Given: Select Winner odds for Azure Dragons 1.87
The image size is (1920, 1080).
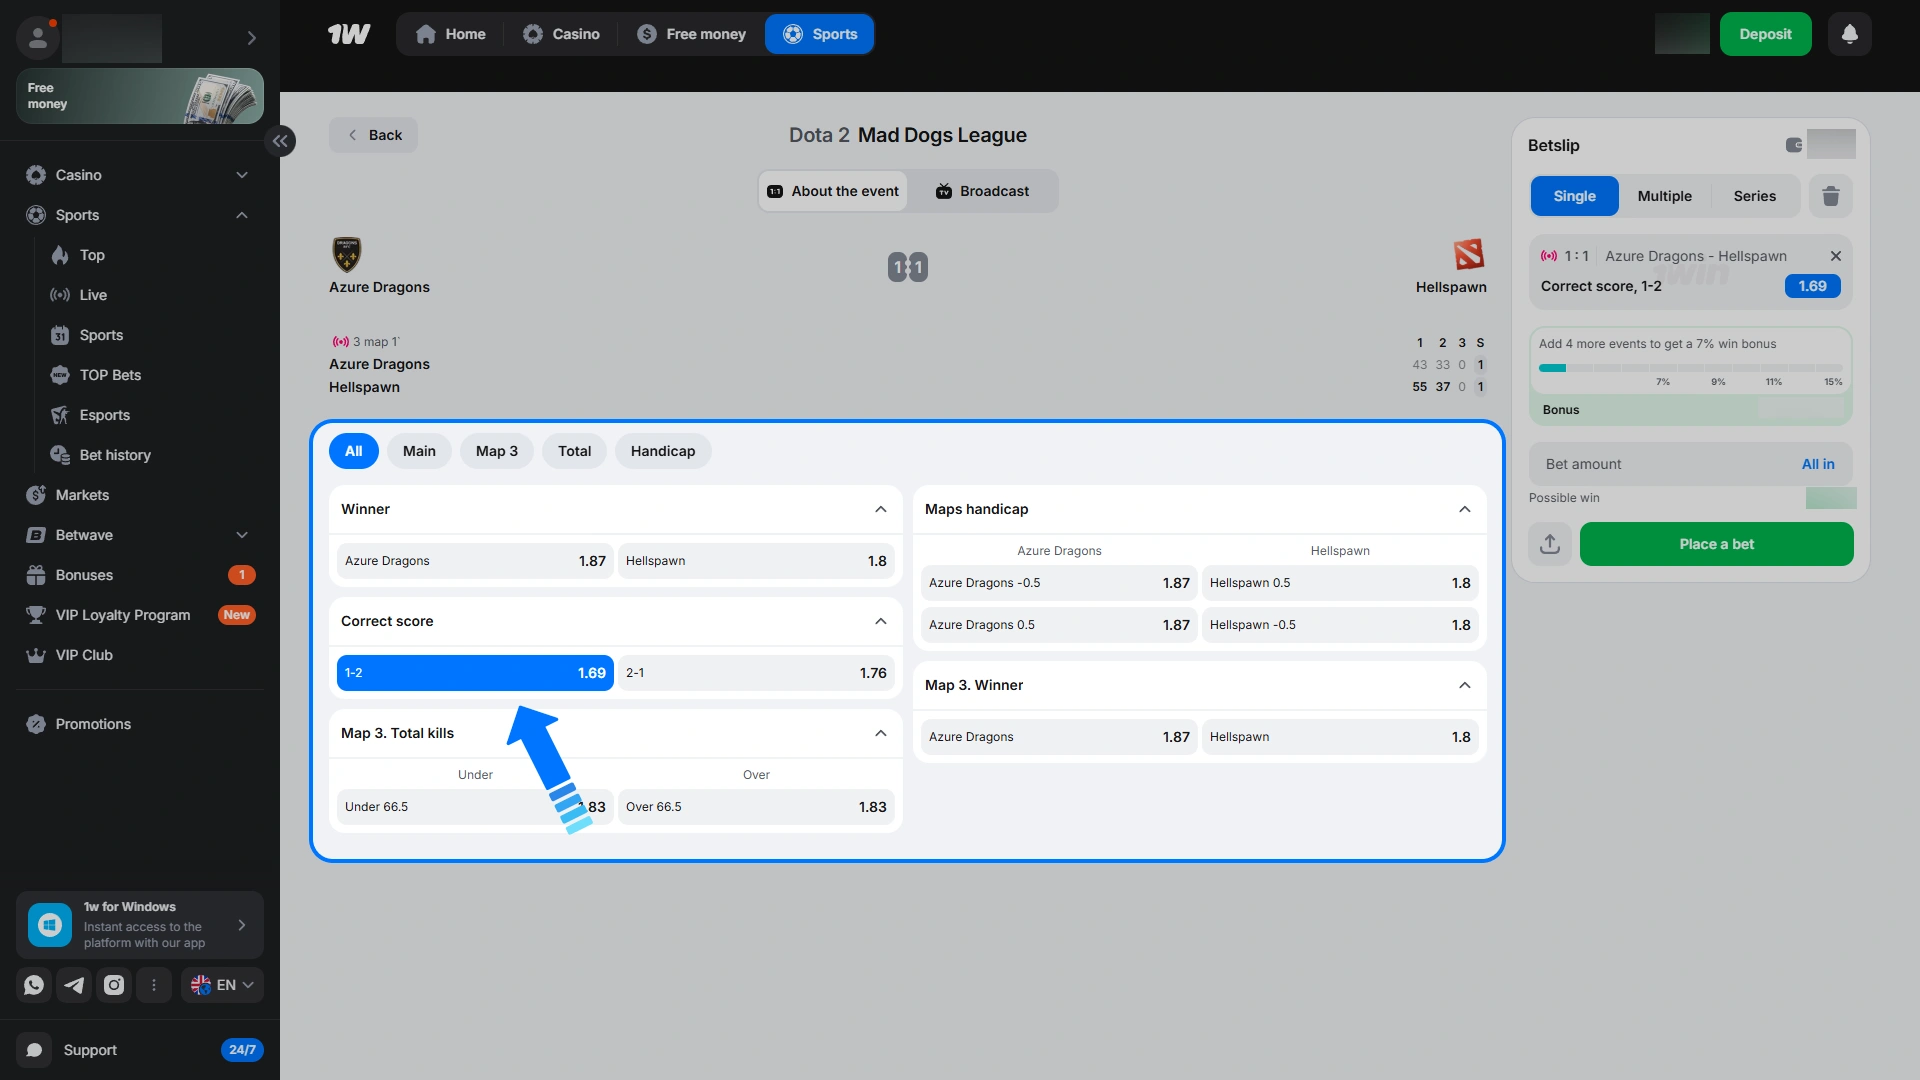Looking at the screenshot, I should (475, 561).
